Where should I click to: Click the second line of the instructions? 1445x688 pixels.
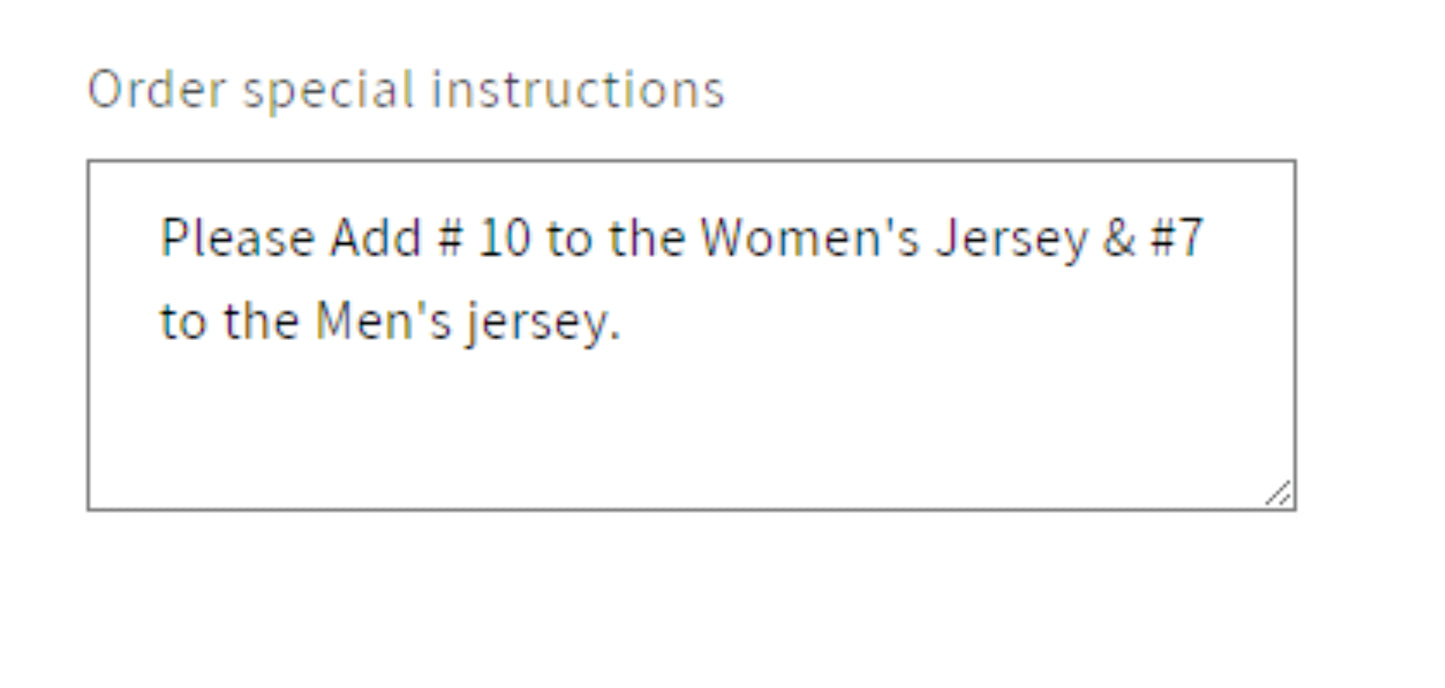coord(390,320)
